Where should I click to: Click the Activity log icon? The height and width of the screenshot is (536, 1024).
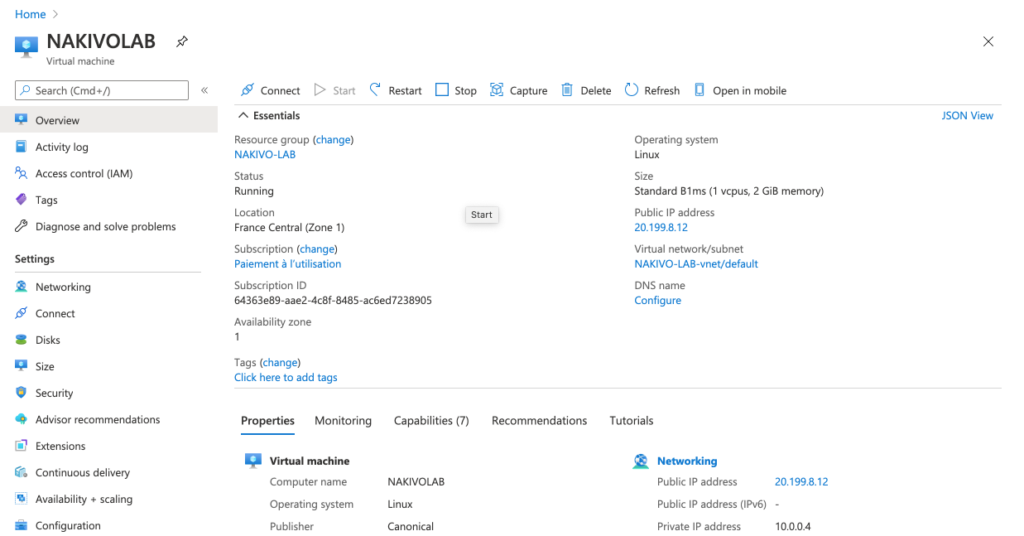pyautogui.click(x=22, y=146)
